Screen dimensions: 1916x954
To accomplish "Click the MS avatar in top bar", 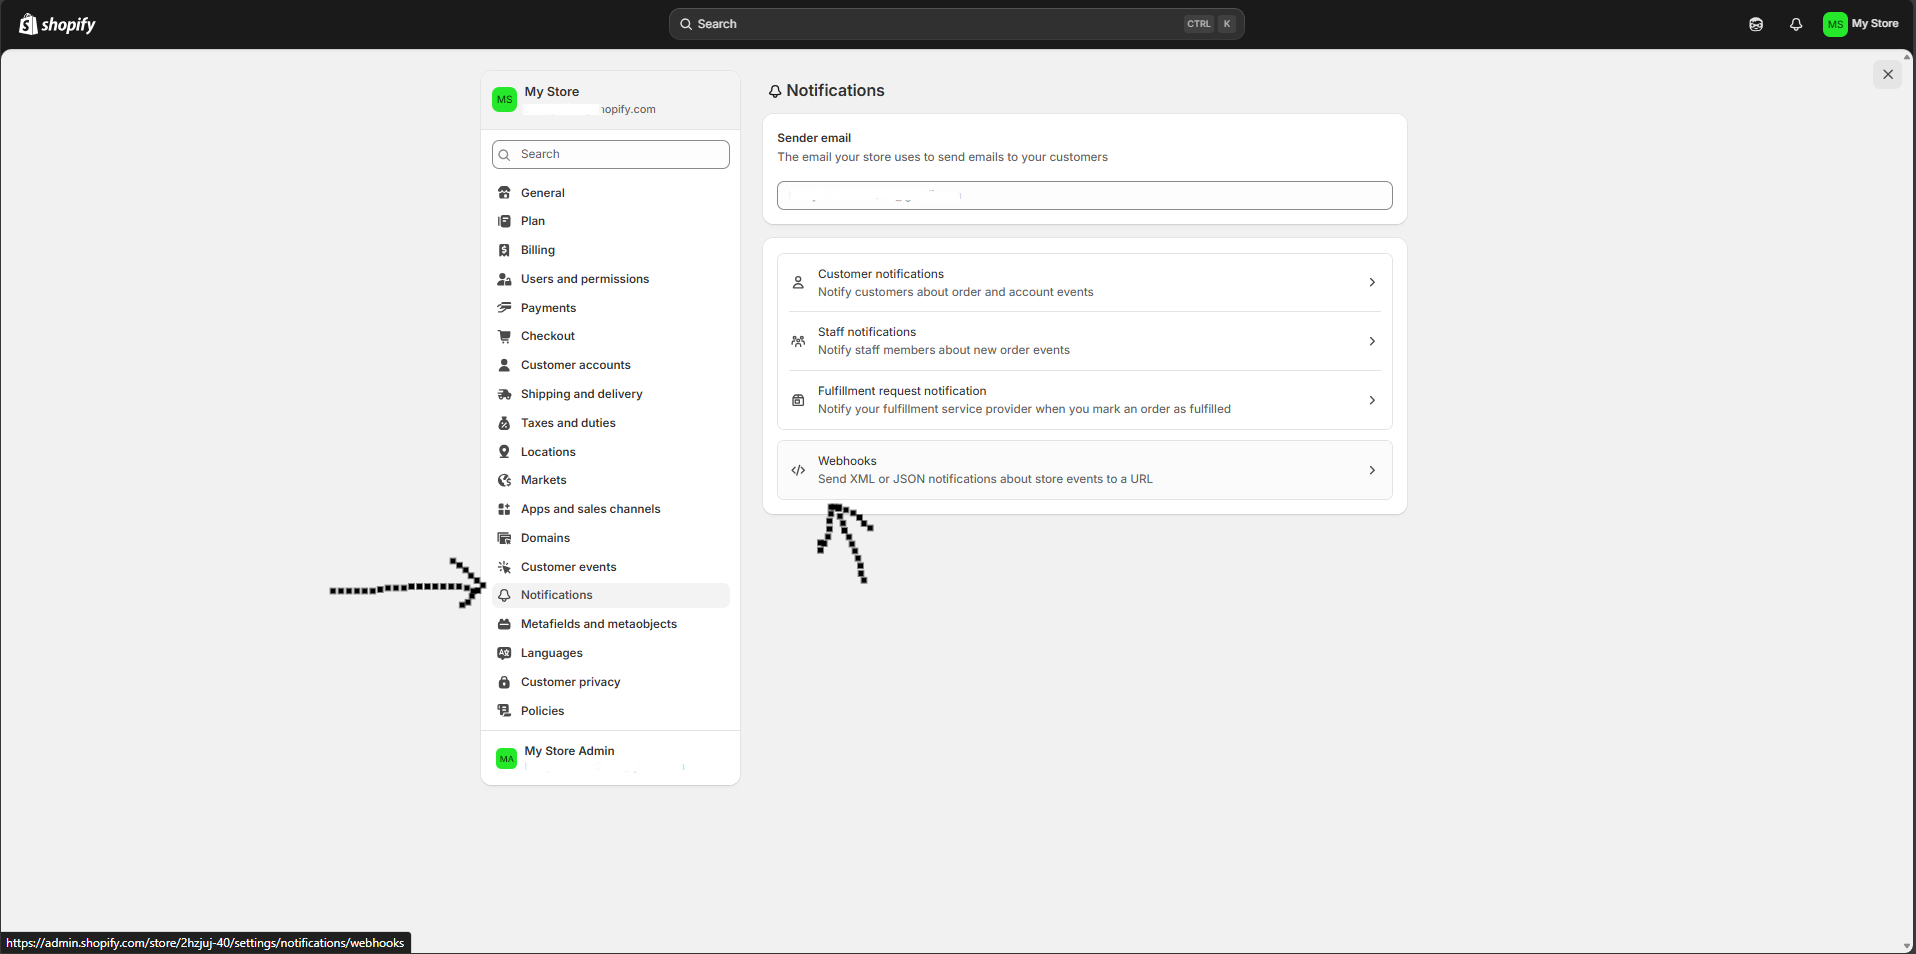I will 1835,24.
